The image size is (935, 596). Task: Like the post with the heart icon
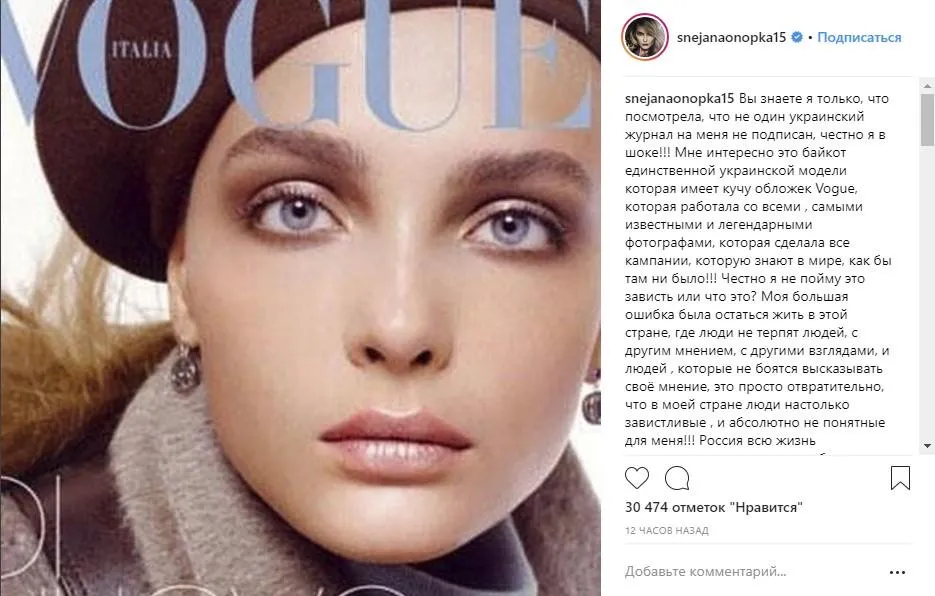pyautogui.click(x=637, y=478)
